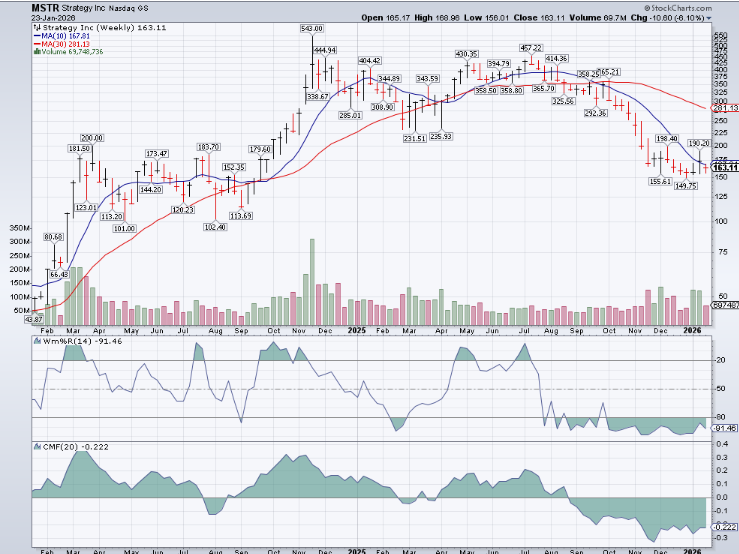Image resolution: width=739 pixels, height=554 pixels.
Task: Click the -91.46 Williams %R value tag
Action: (724, 427)
